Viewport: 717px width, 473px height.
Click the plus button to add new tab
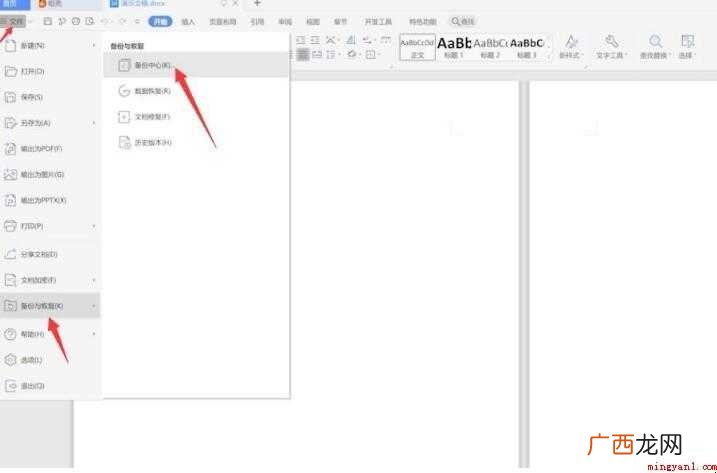tap(257, 4)
